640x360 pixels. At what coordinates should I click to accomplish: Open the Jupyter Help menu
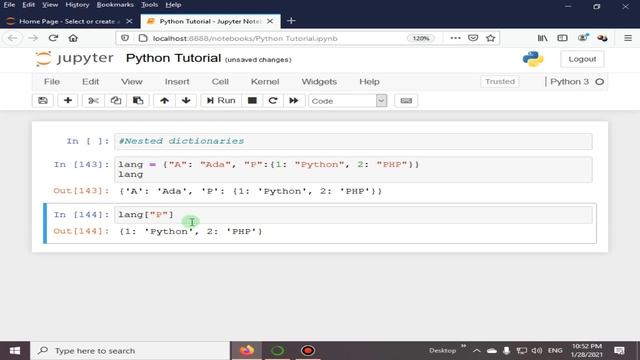pos(369,82)
